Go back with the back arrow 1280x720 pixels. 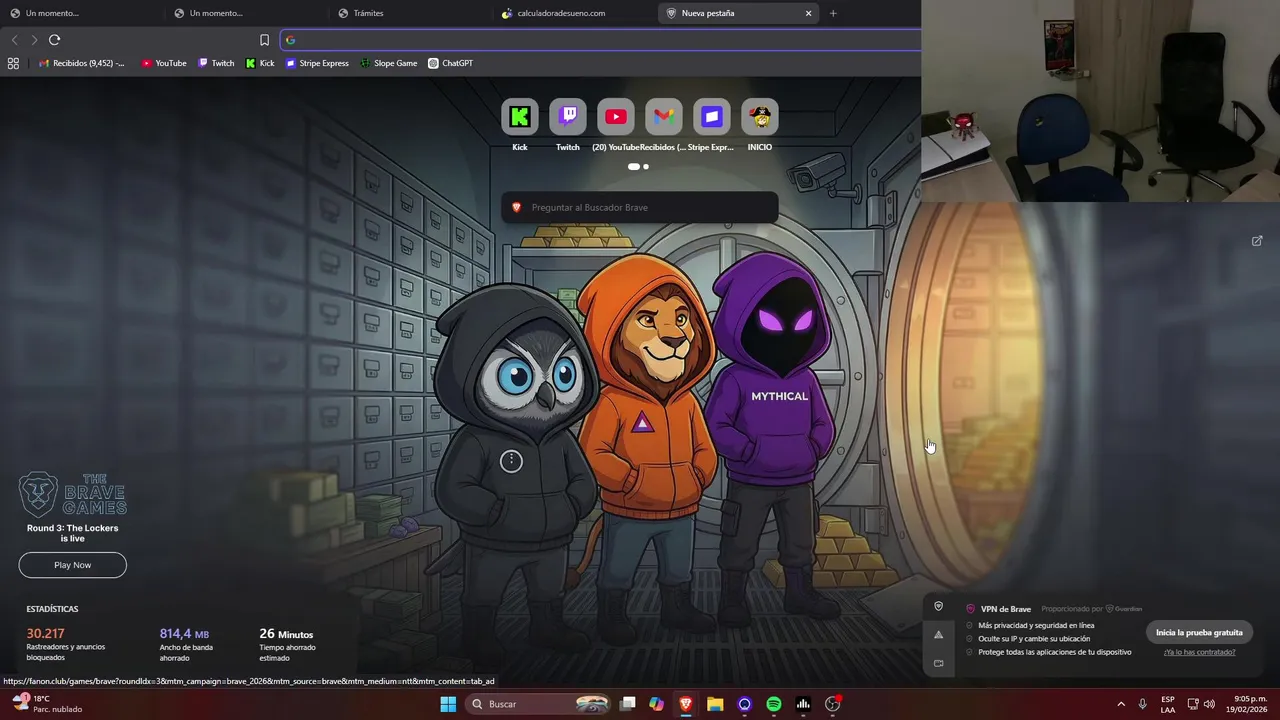point(14,40)
